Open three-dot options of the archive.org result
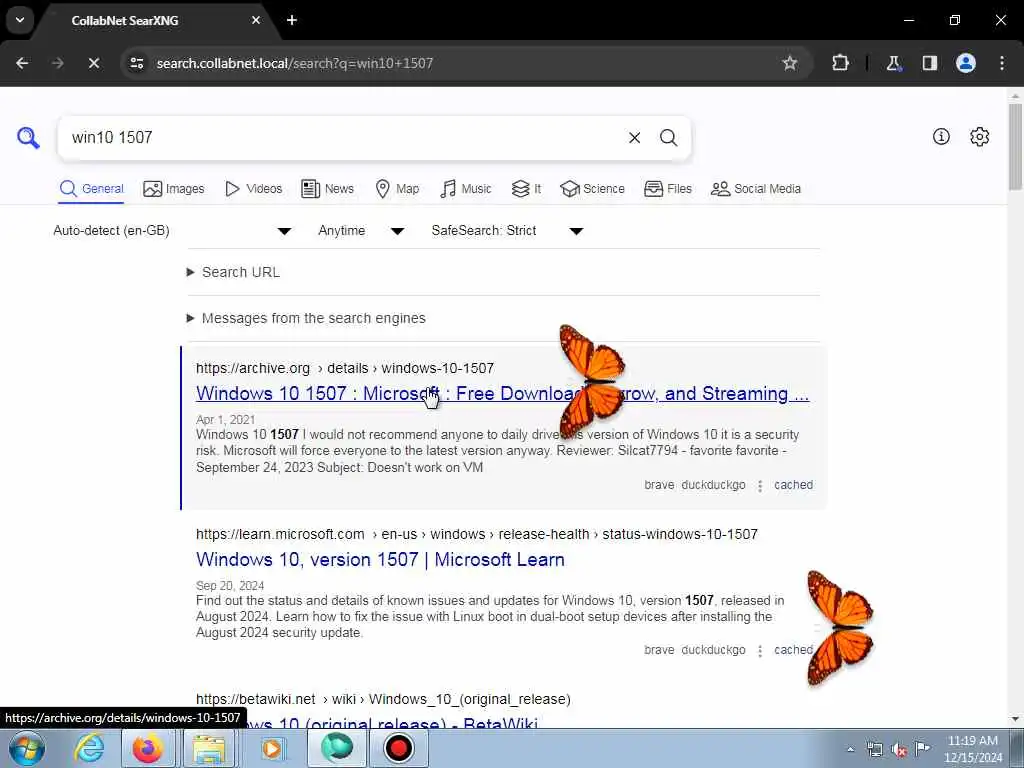The width and height of the screenshot is (1024, 768). coord(760,486)
